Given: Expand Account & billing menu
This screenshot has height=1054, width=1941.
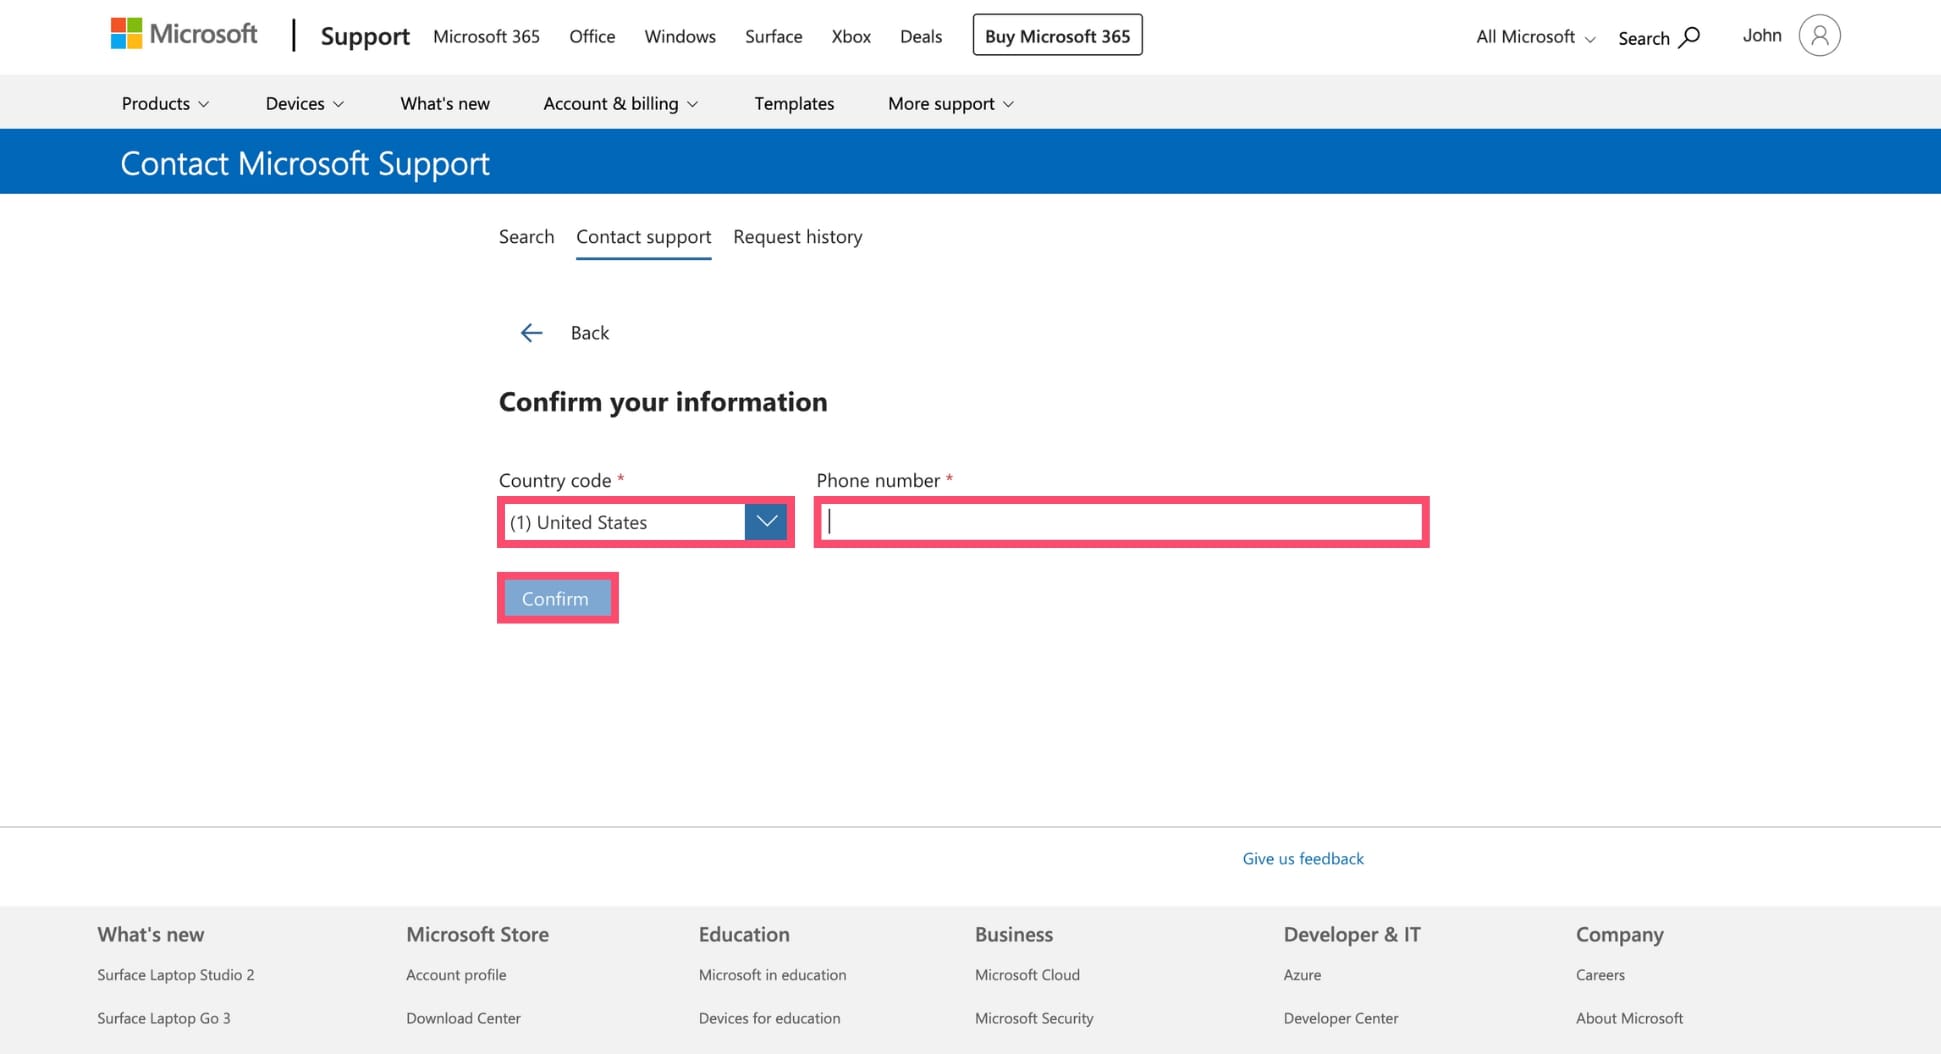Looking at the screenshot, I should [620, 103].
